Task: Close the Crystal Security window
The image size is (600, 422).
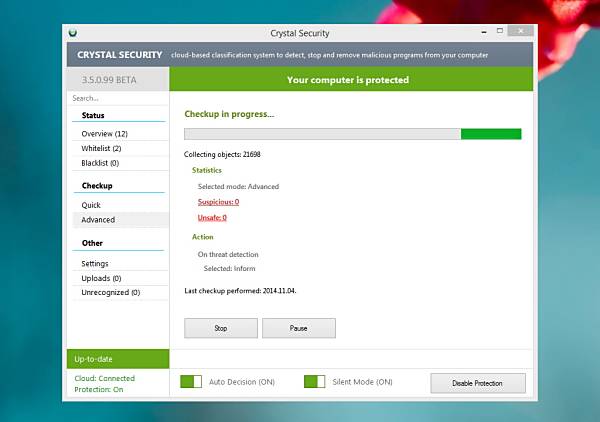Action: 520,31
